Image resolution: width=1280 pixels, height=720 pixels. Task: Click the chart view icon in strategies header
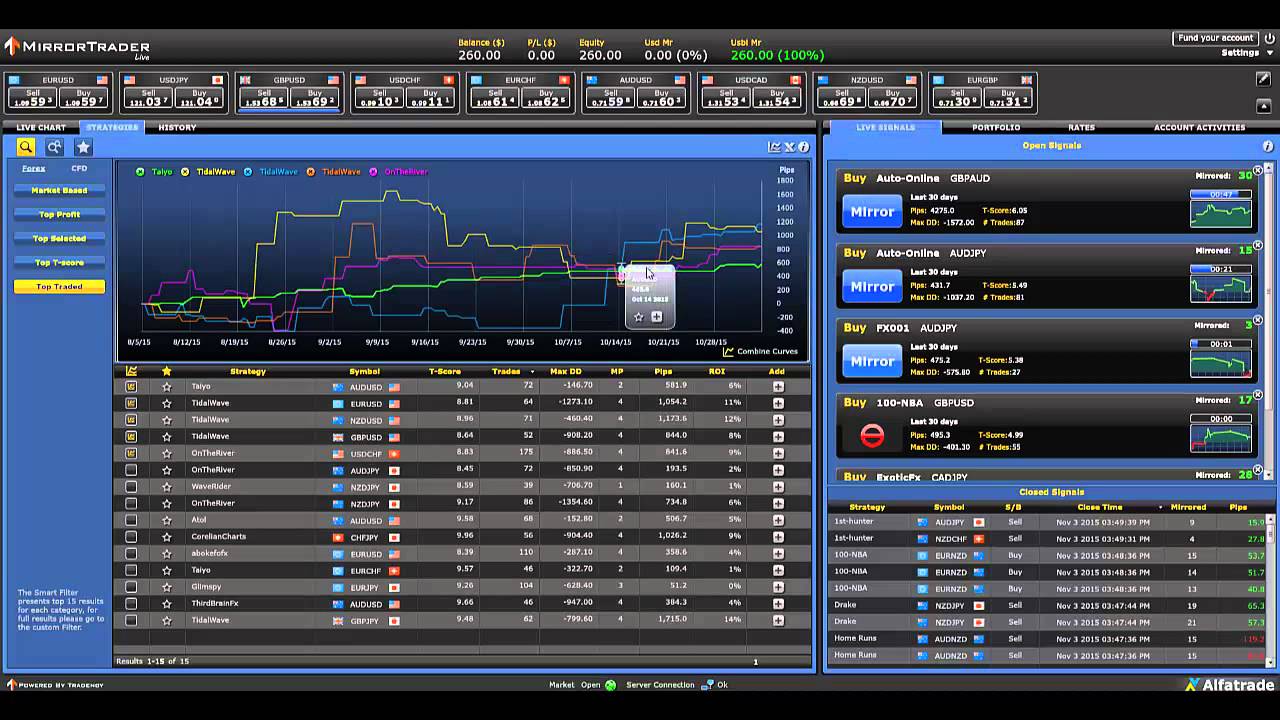pos(774,147)
